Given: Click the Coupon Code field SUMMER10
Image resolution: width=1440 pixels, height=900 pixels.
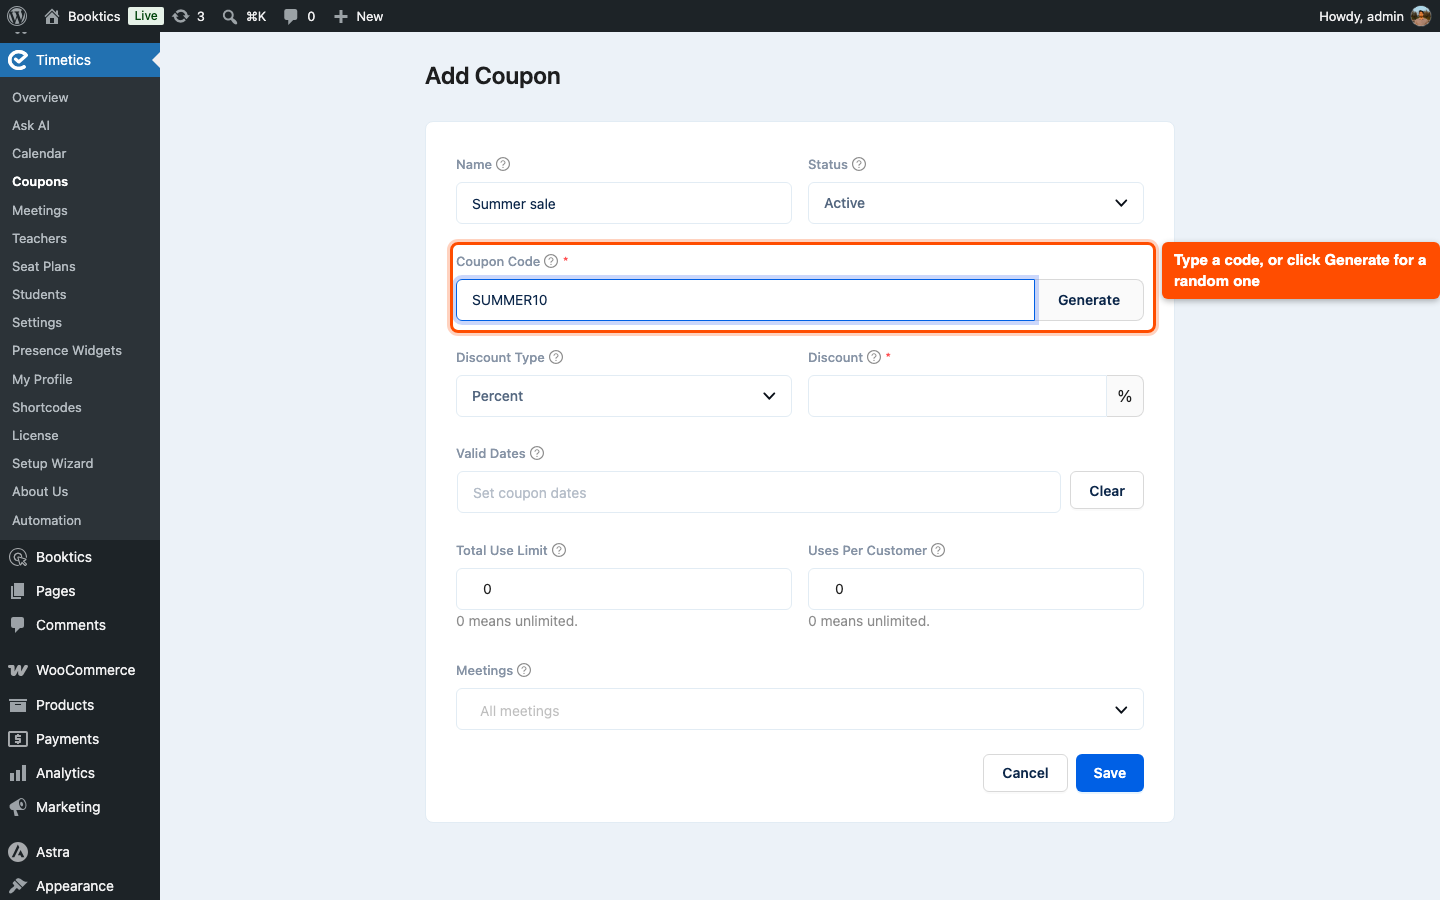Looking at the screenshot, I should [745, 300].
